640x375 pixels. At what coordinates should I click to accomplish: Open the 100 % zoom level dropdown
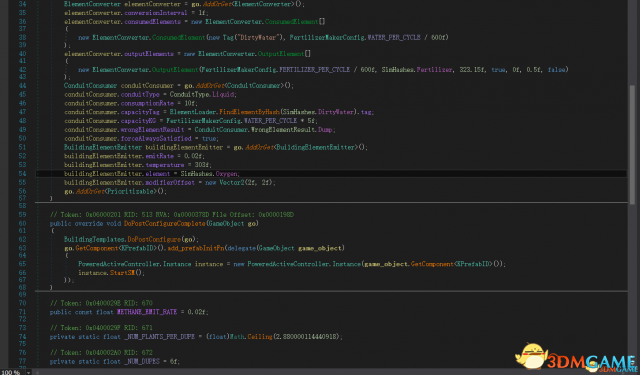click(x=28, y=372)
